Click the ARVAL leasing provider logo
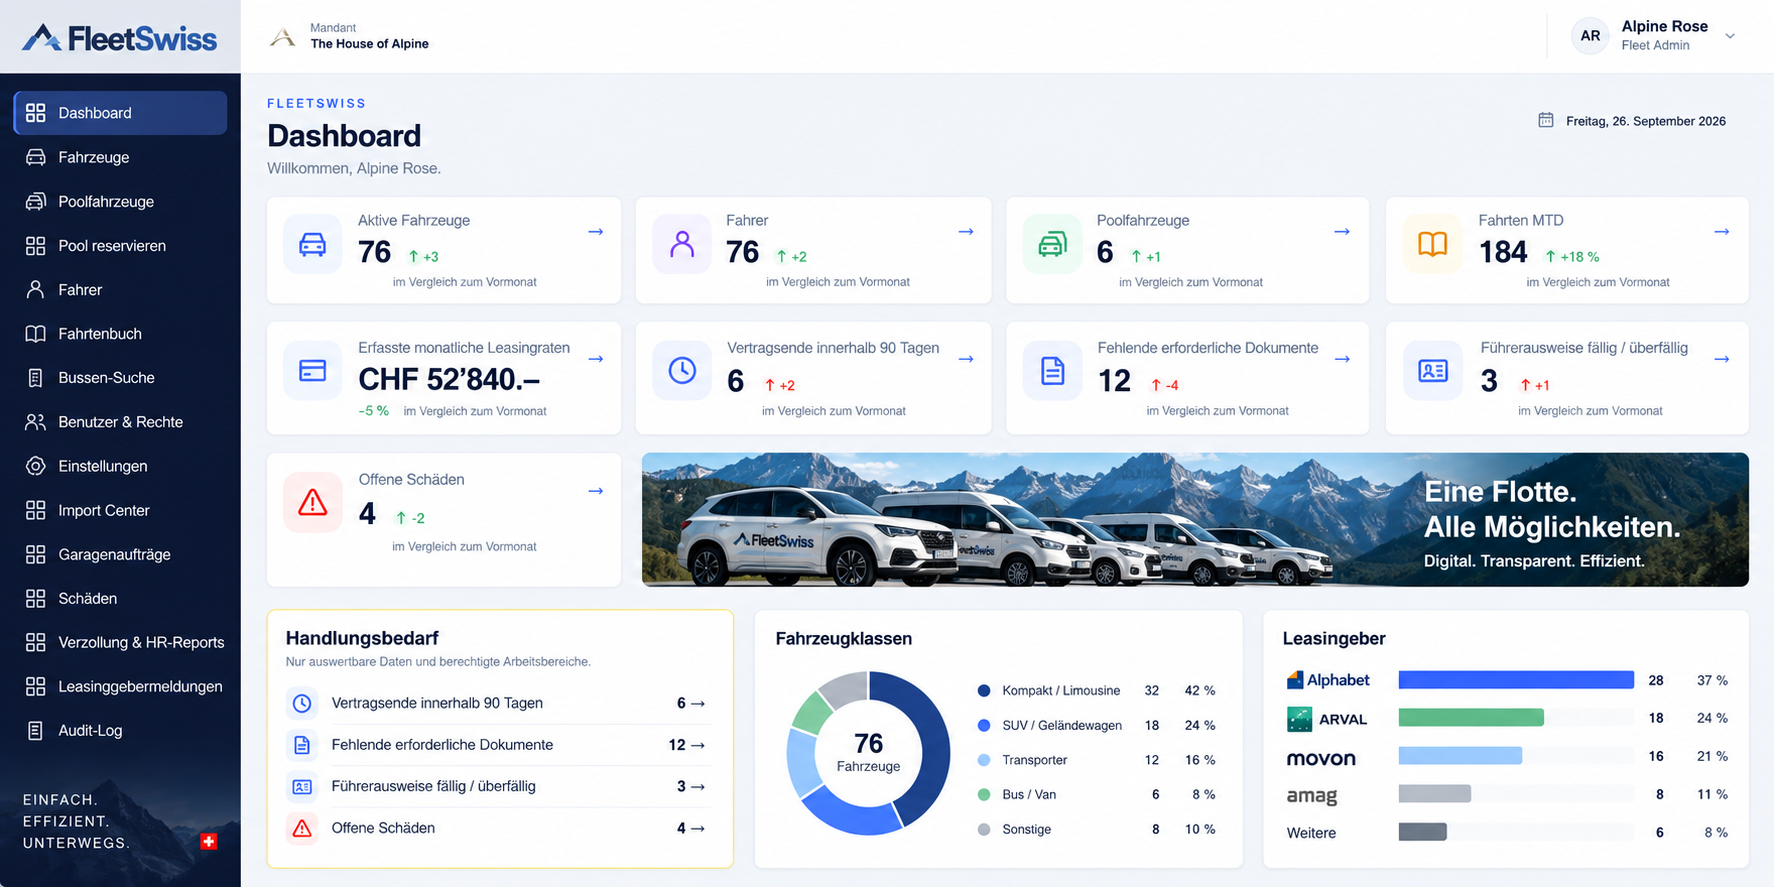Screen dimensions: 1774x887 point(1327,719)
